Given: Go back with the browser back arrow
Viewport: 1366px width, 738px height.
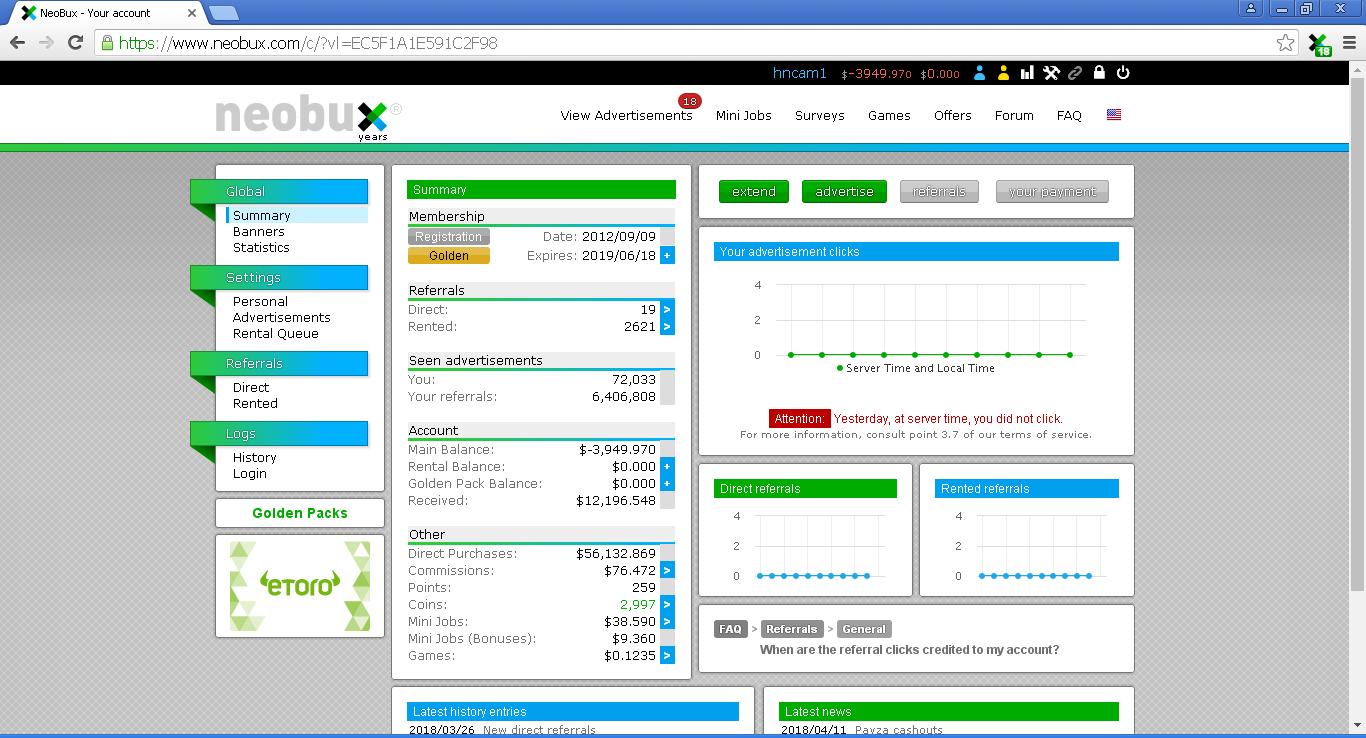Looking at the screenshot, I should coord(17,43).
